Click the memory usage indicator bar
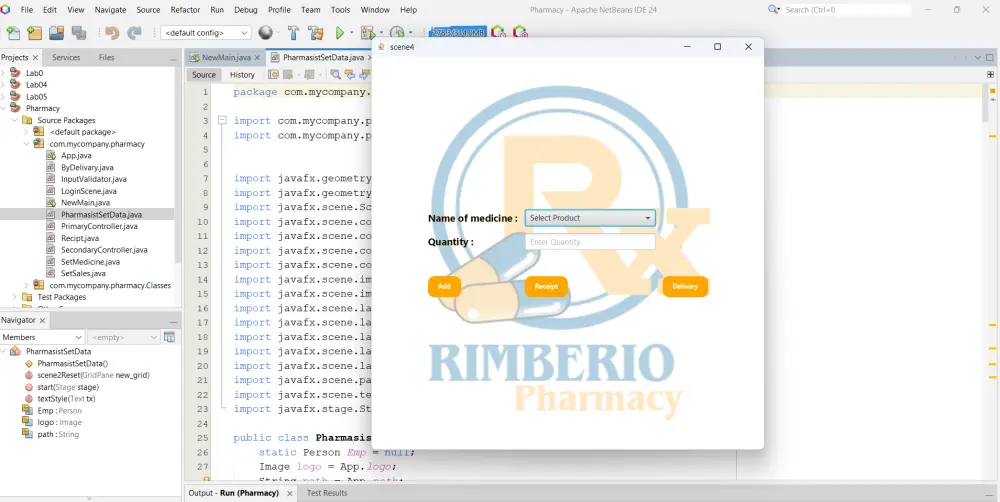Image resolution: width=1000 pixels, height=502 pixels. [x=457, y=33]
